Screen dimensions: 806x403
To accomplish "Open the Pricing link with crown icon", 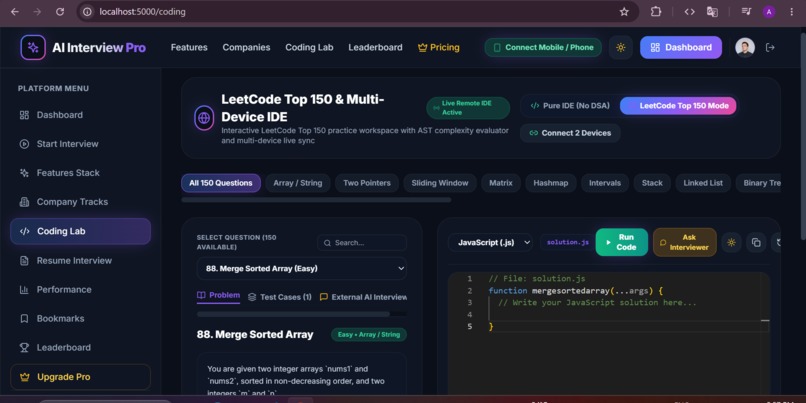I will pos(439,47).
